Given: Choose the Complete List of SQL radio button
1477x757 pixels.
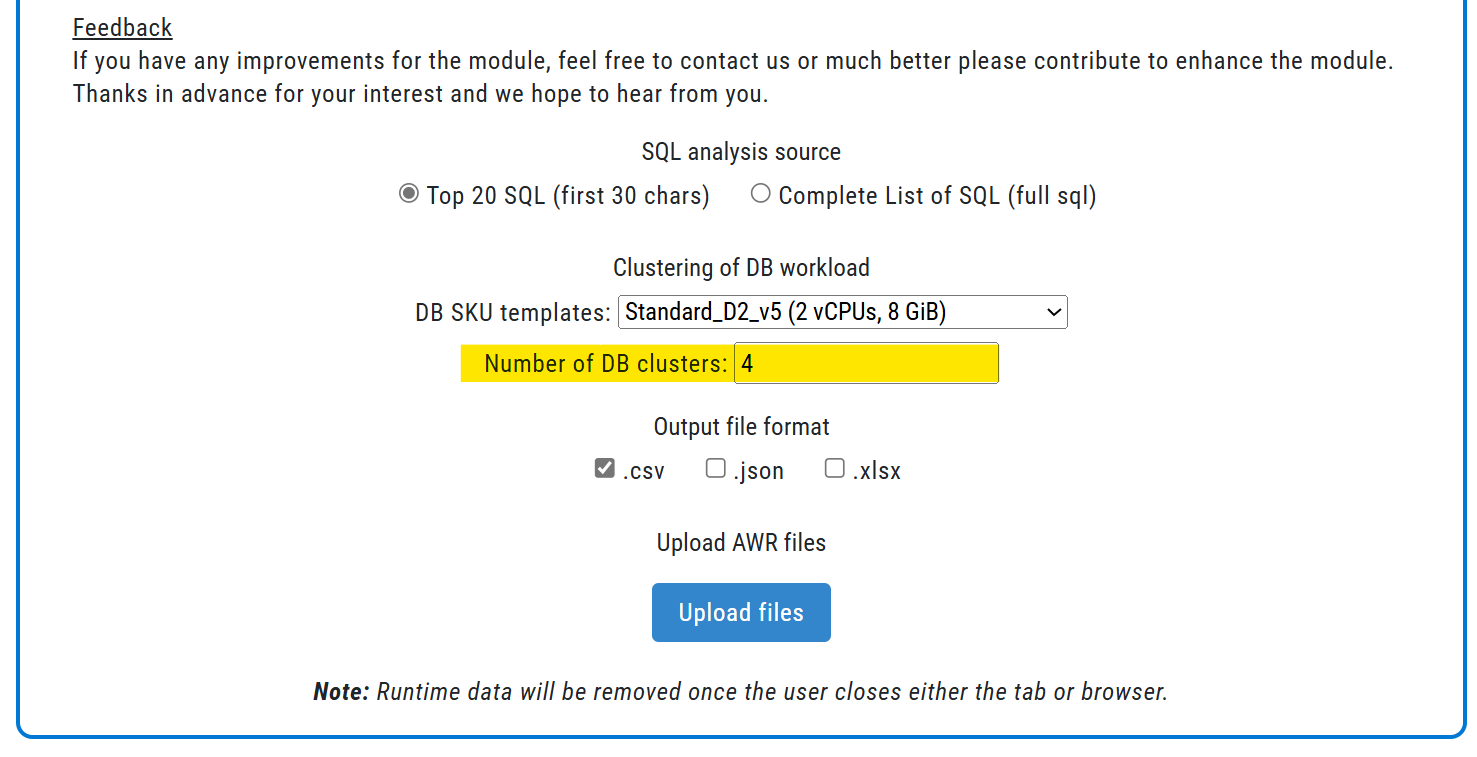Looking at the screenshot, I should coord(761,194).
